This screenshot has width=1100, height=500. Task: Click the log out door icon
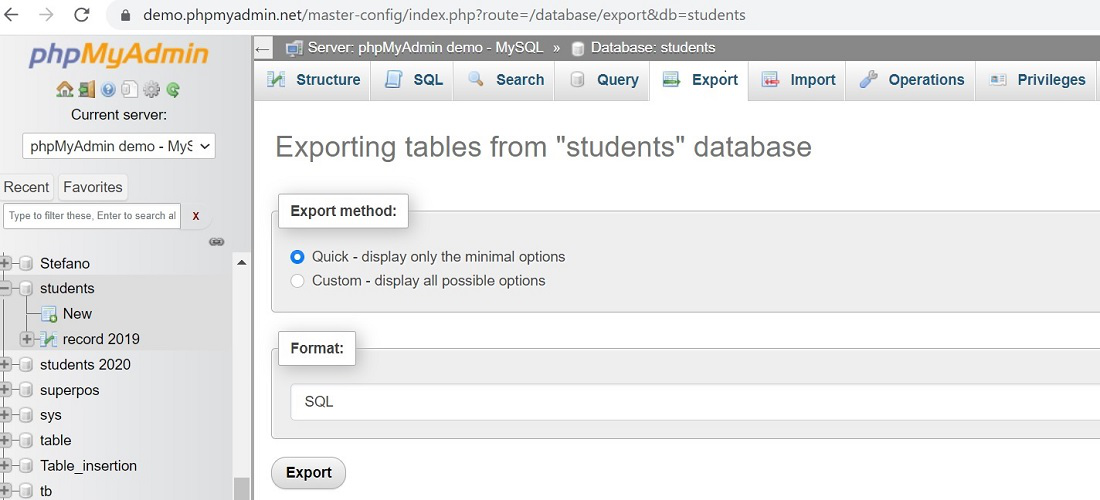tap(87, 89)
